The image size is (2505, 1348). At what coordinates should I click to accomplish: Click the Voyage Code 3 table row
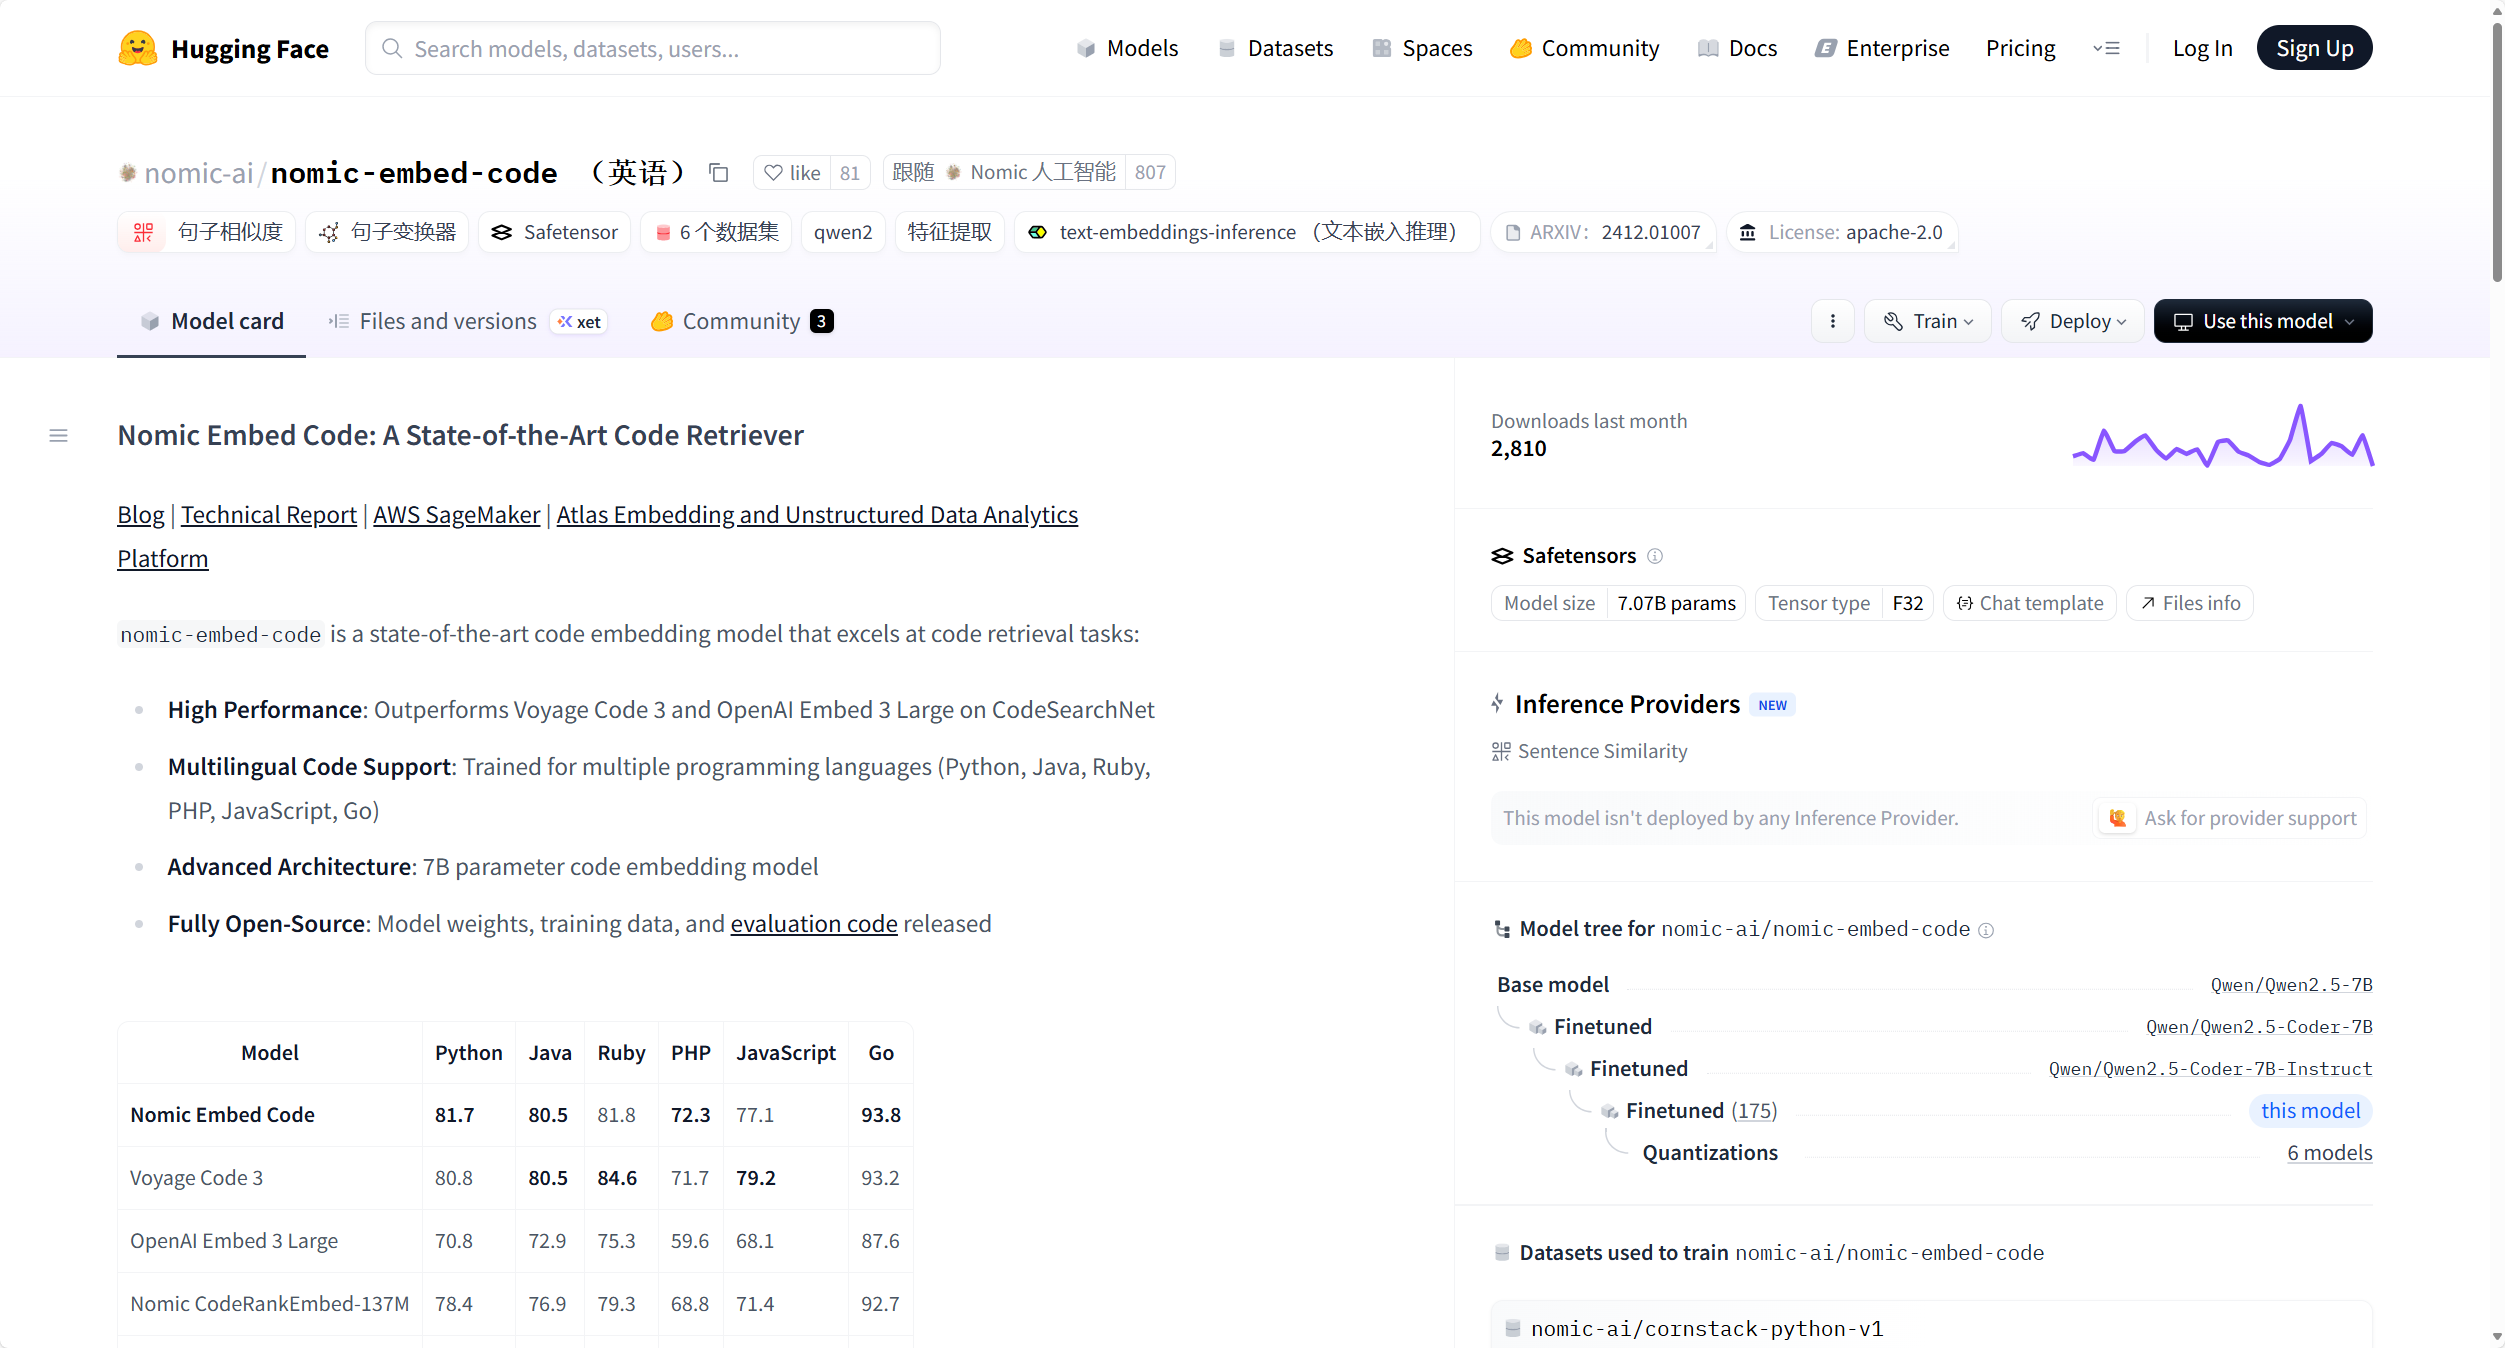point(515,1178)
